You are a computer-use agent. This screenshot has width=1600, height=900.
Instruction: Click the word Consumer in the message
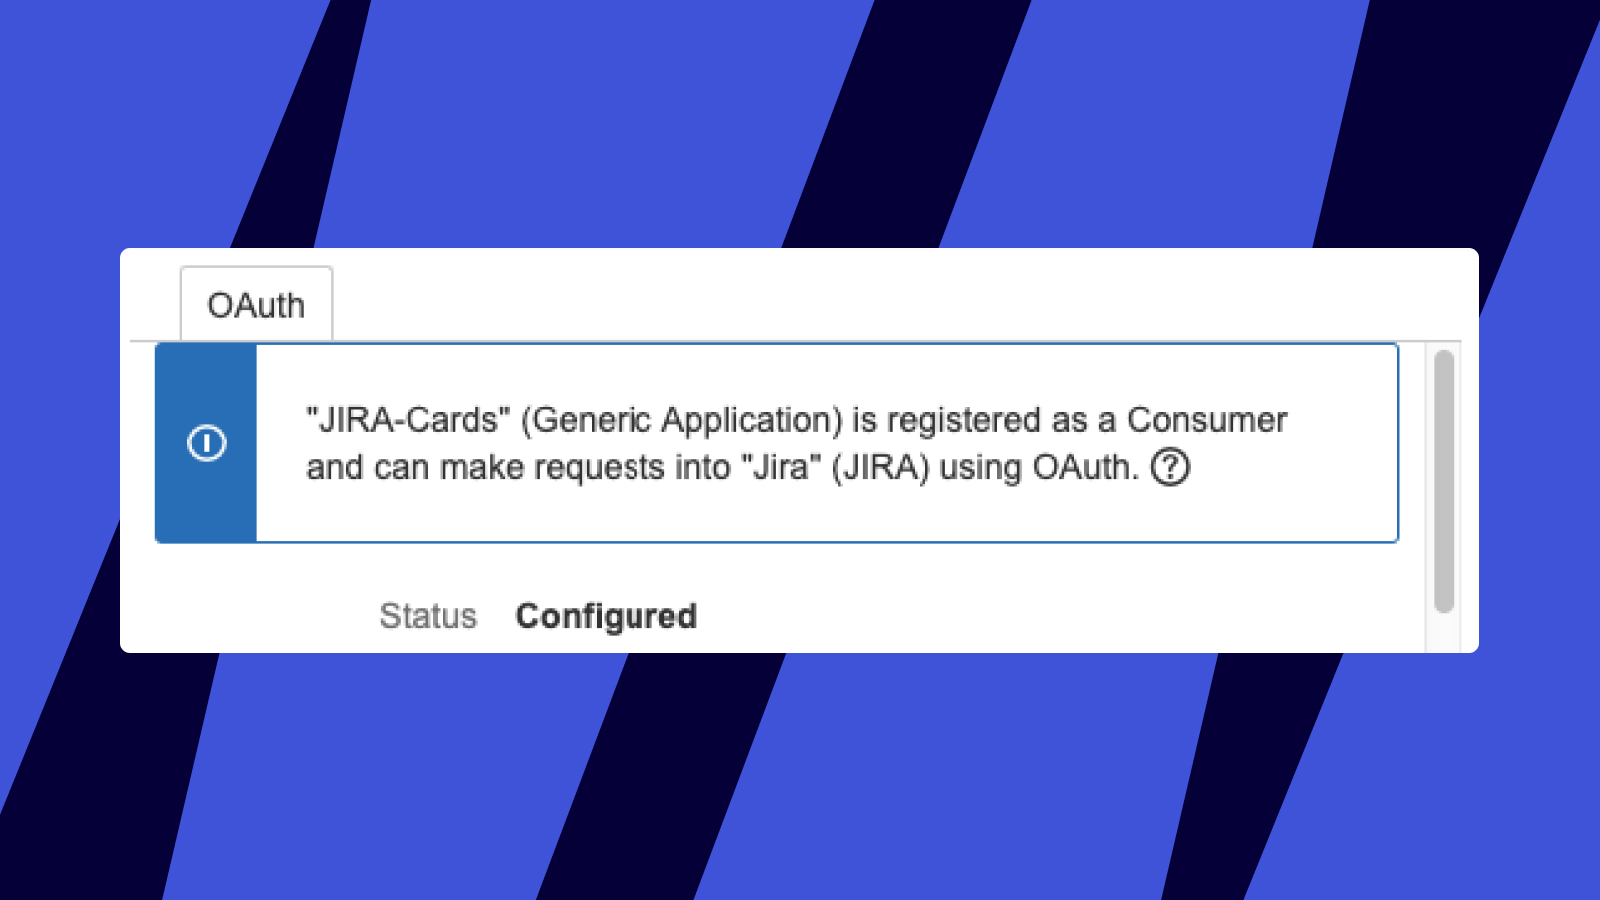(x=1207, y=420)
